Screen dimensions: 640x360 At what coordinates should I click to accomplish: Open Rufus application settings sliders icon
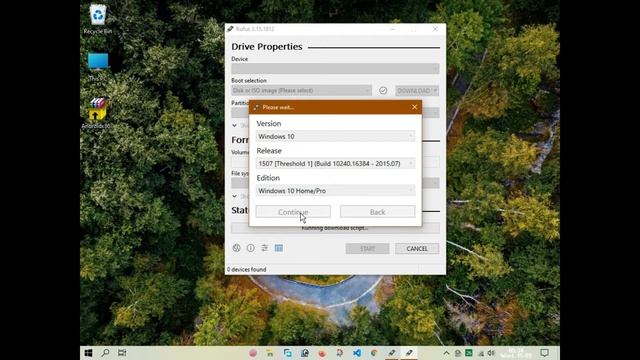tap(264, 248)
